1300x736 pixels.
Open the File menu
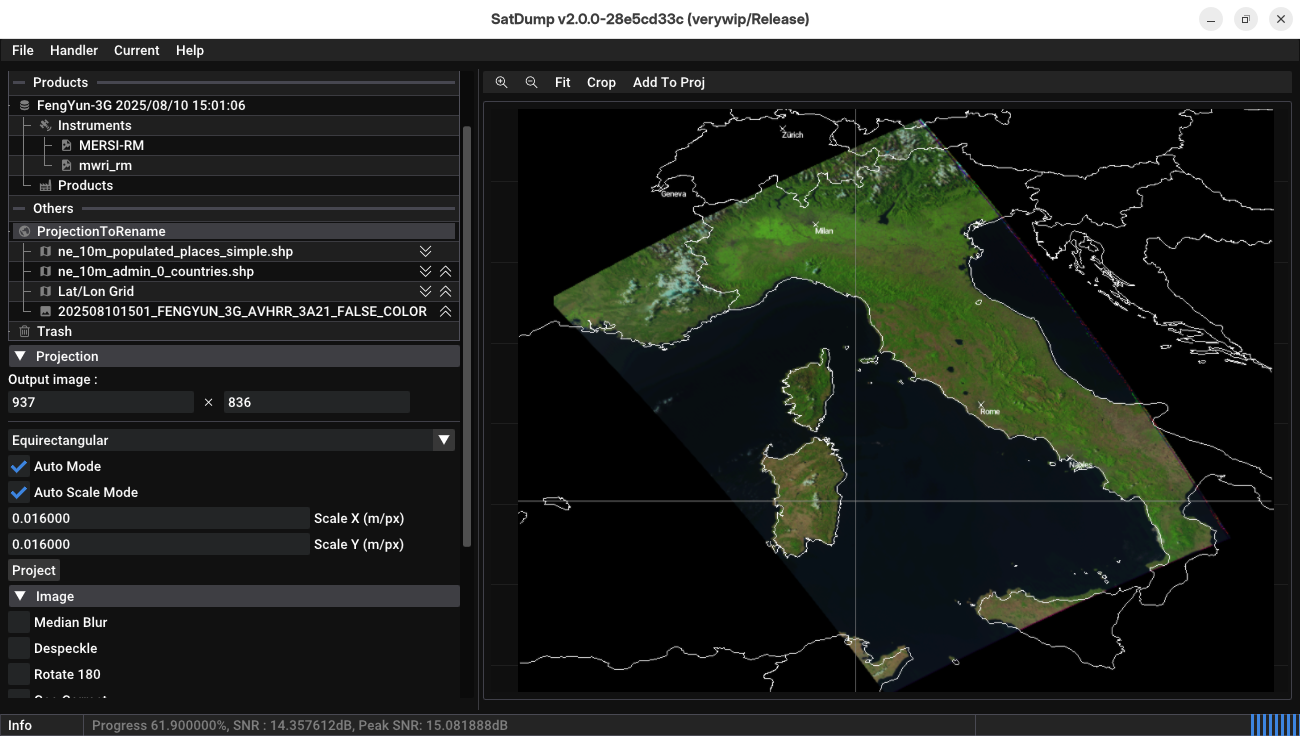23,50
